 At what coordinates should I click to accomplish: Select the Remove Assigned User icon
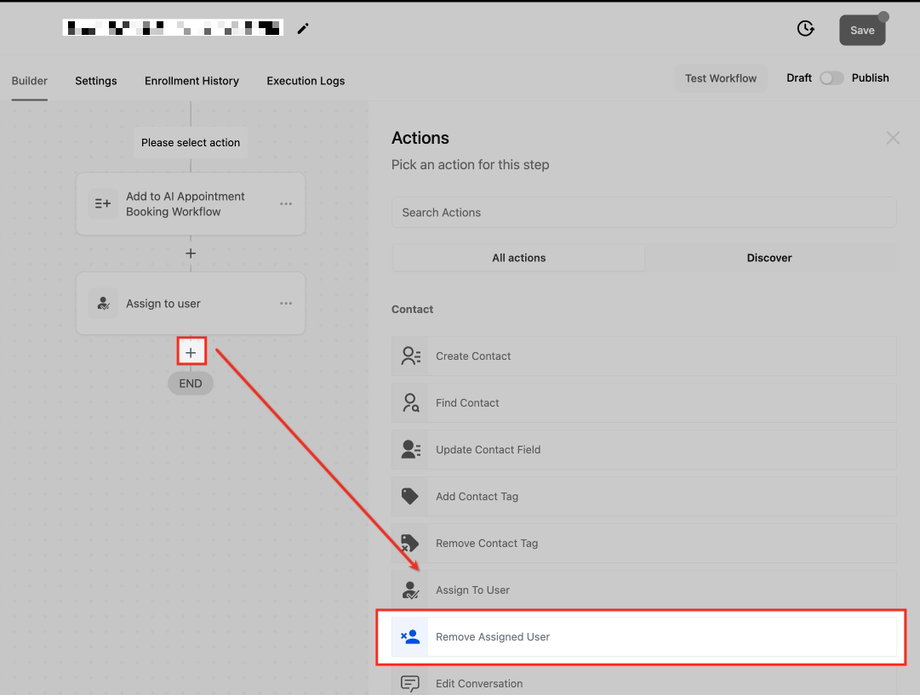[x=410, y=636]
